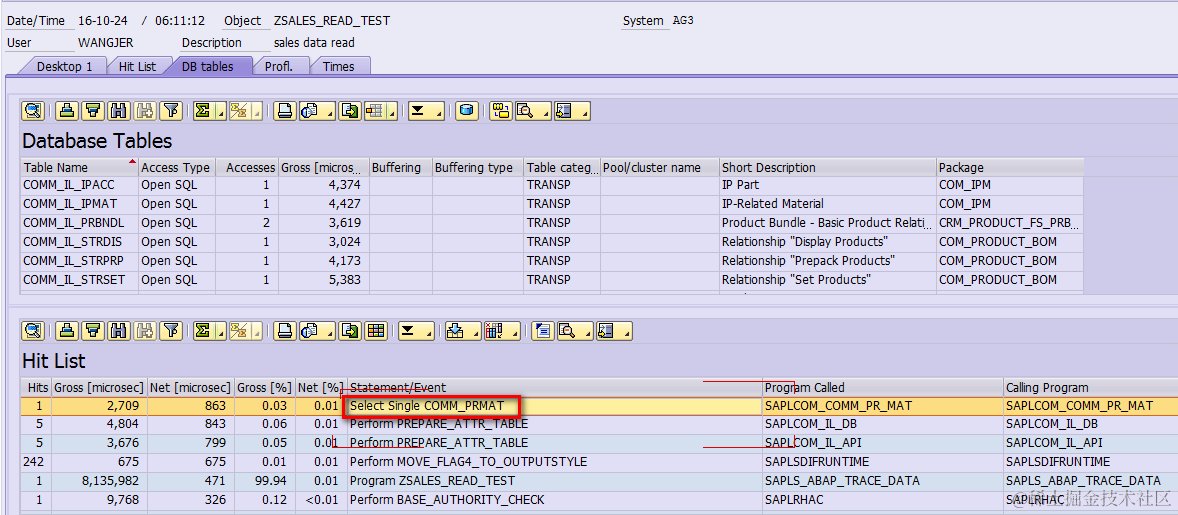
Task: Click the Hit List toolbar icon left of magnifier
Action: click(544, 330)
